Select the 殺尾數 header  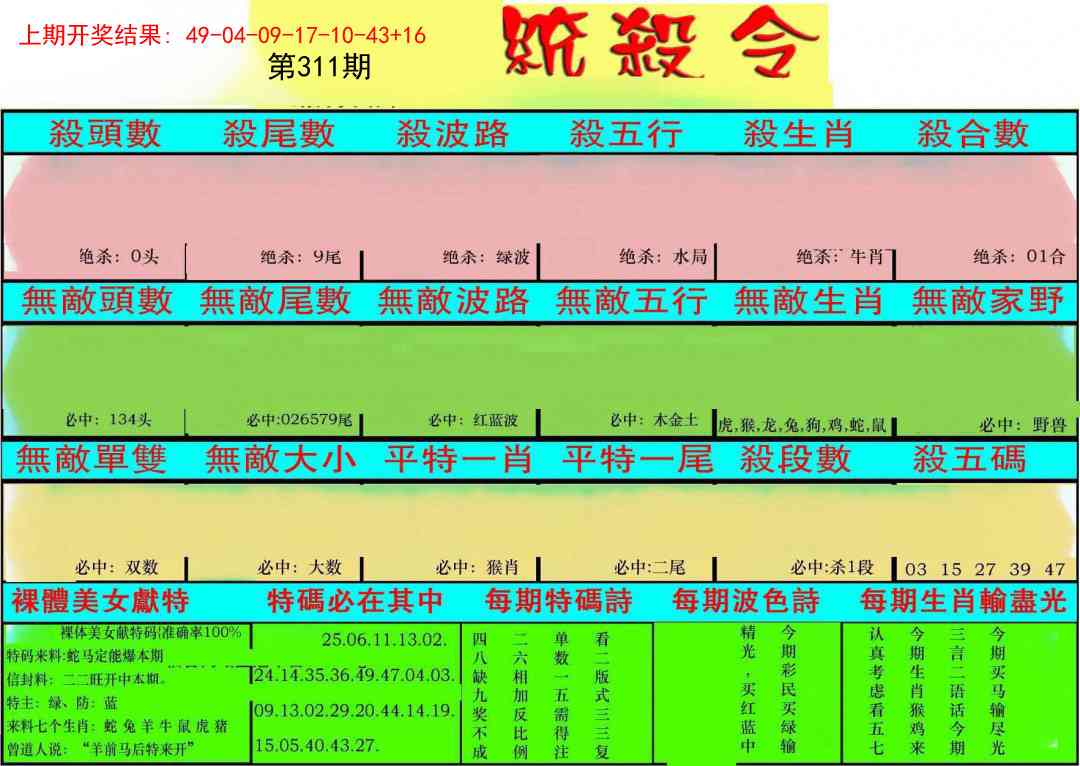pyautogui.click(x=278, y=133)
